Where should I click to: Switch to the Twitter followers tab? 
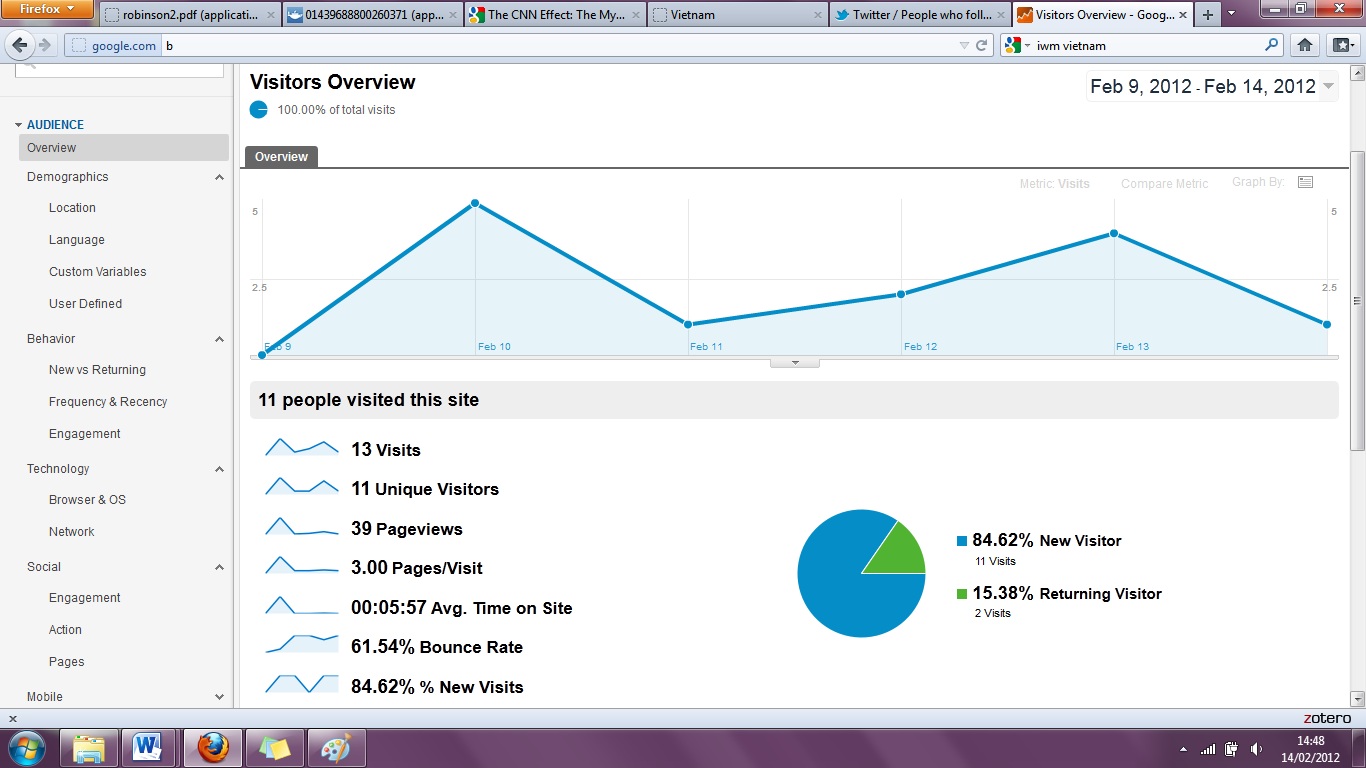920,15
